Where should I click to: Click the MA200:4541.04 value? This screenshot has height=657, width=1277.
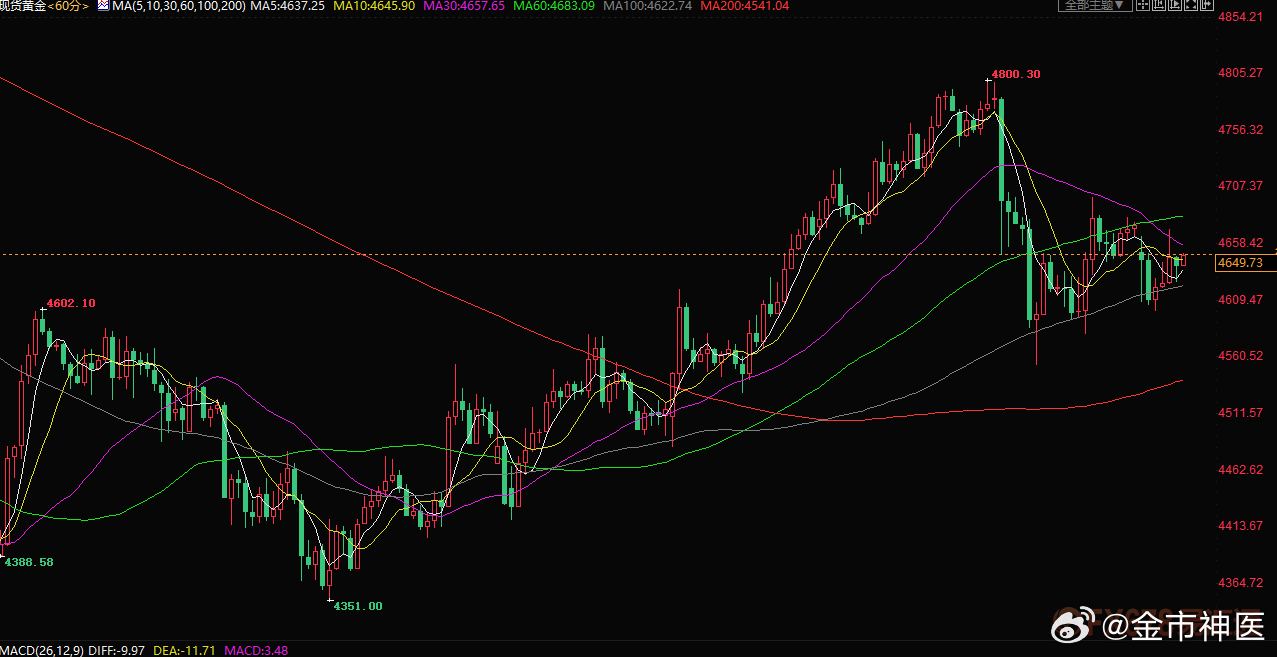(x=745, y=6)
